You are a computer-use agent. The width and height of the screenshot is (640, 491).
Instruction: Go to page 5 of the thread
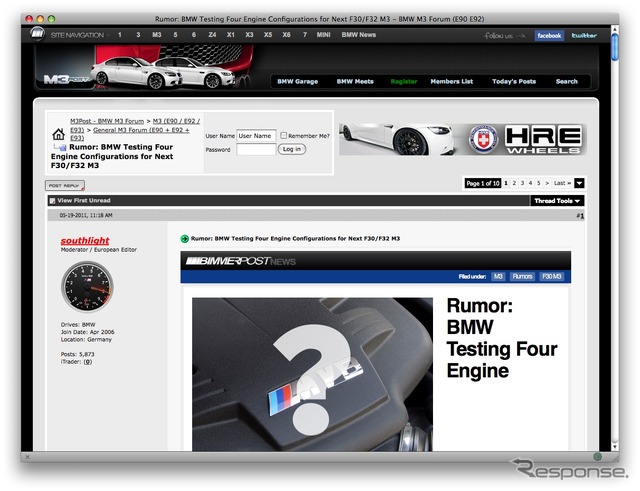pyautogui.click(x=539, y=183)
